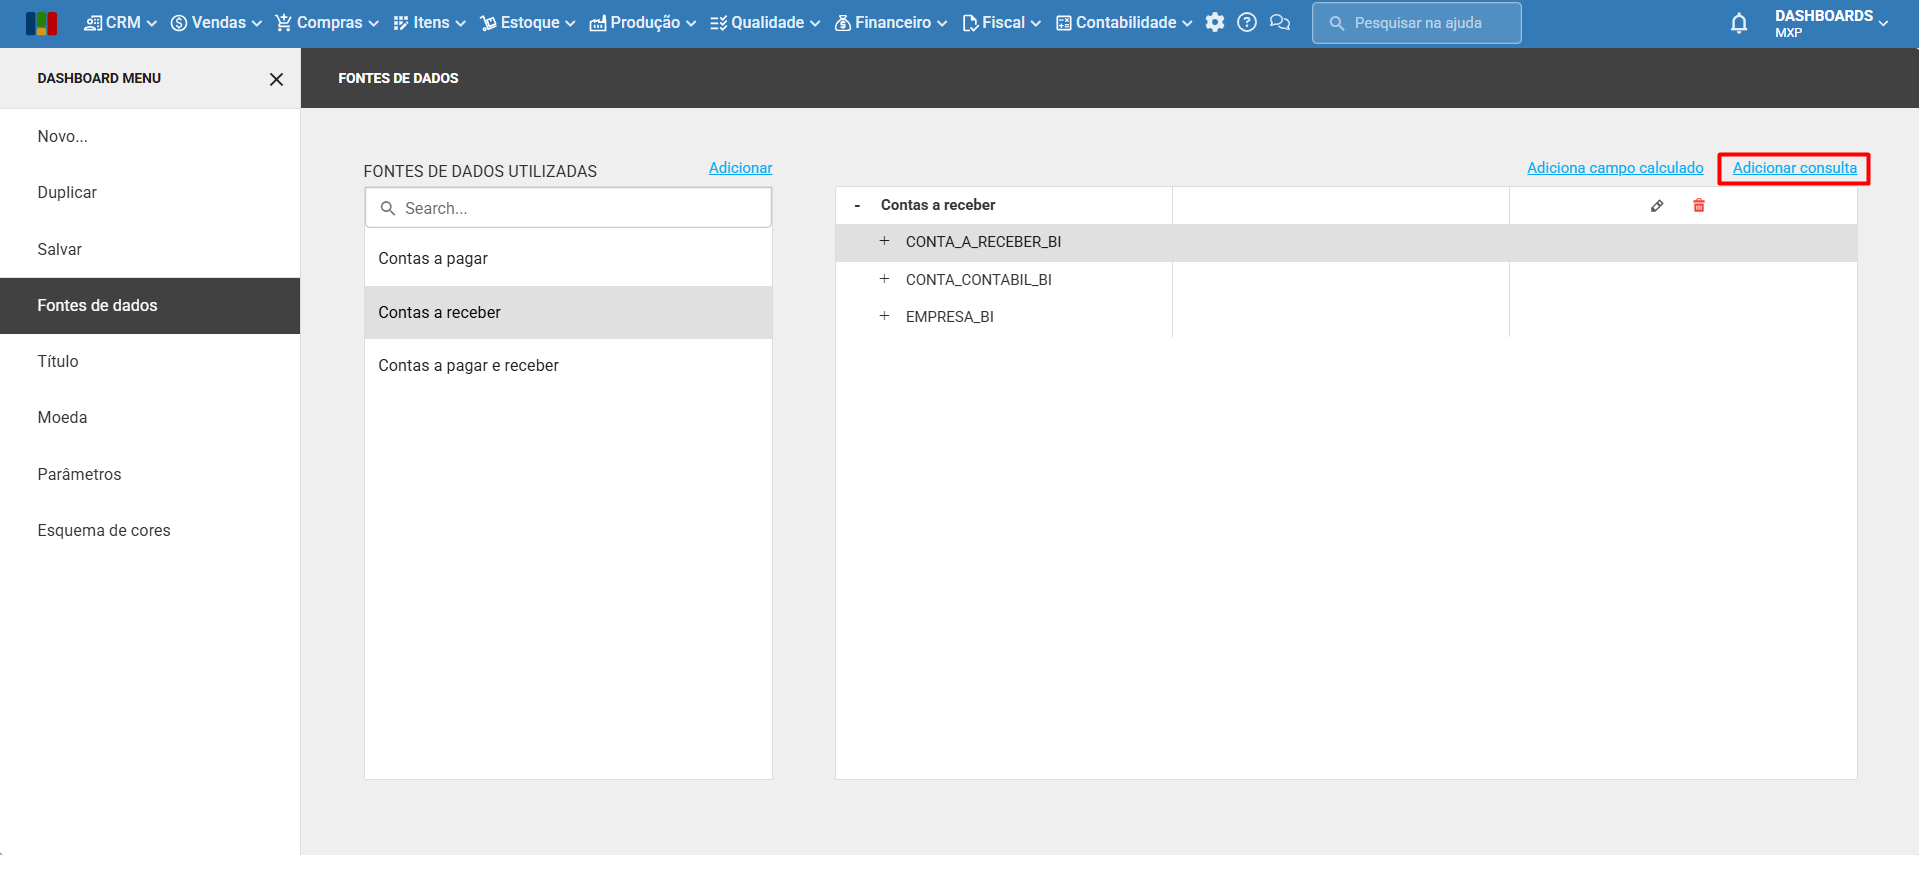Expand the CONTA_A_RECEBER_BI node
The width and height of the screenshot is (1919, 893).
tap(884, 242)
